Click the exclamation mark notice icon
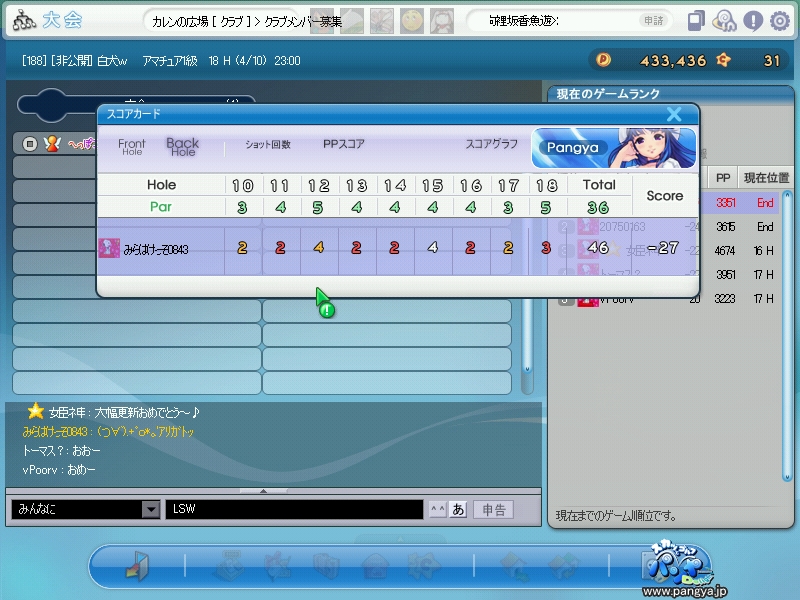This screenshot has width=800, height=600. pos(753,21)
